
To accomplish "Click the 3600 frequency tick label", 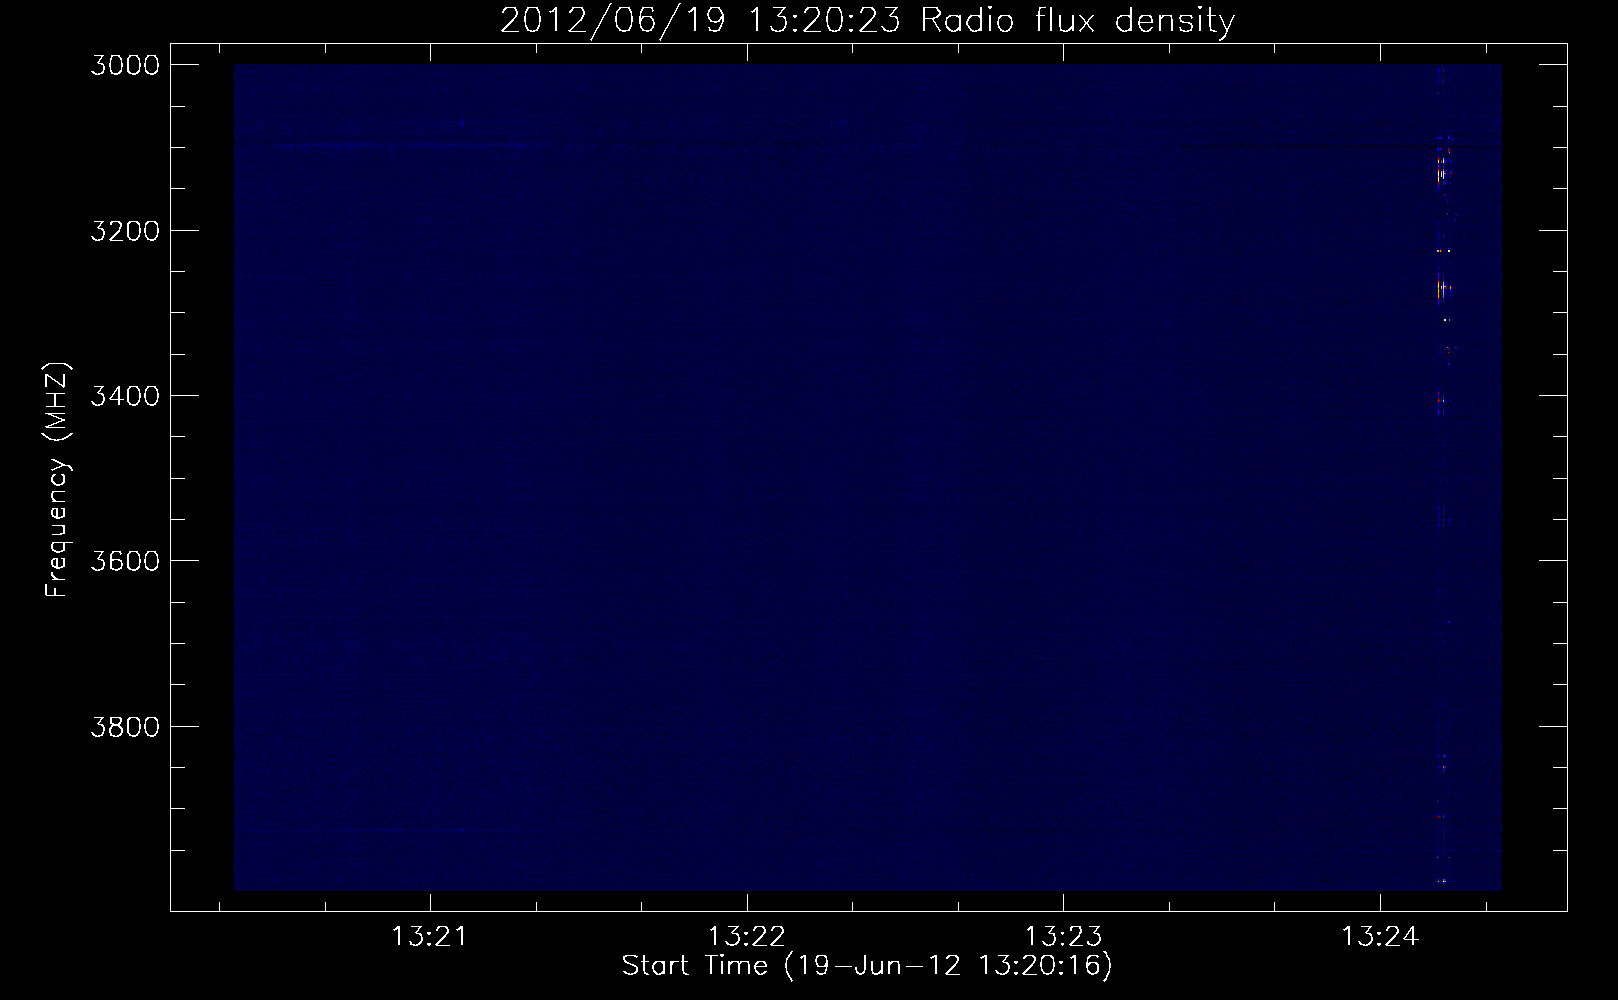I will (126, 560).
